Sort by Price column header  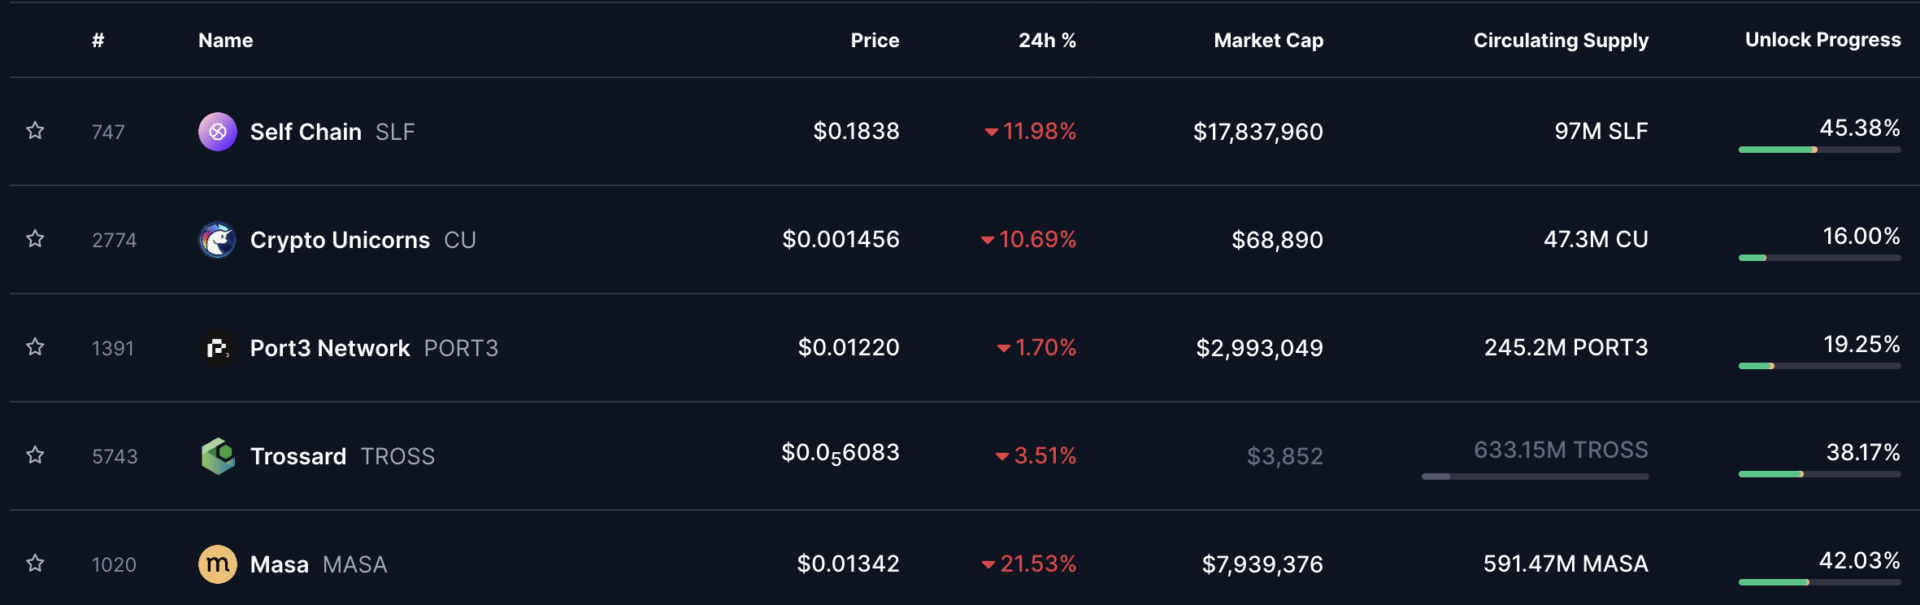875,40
